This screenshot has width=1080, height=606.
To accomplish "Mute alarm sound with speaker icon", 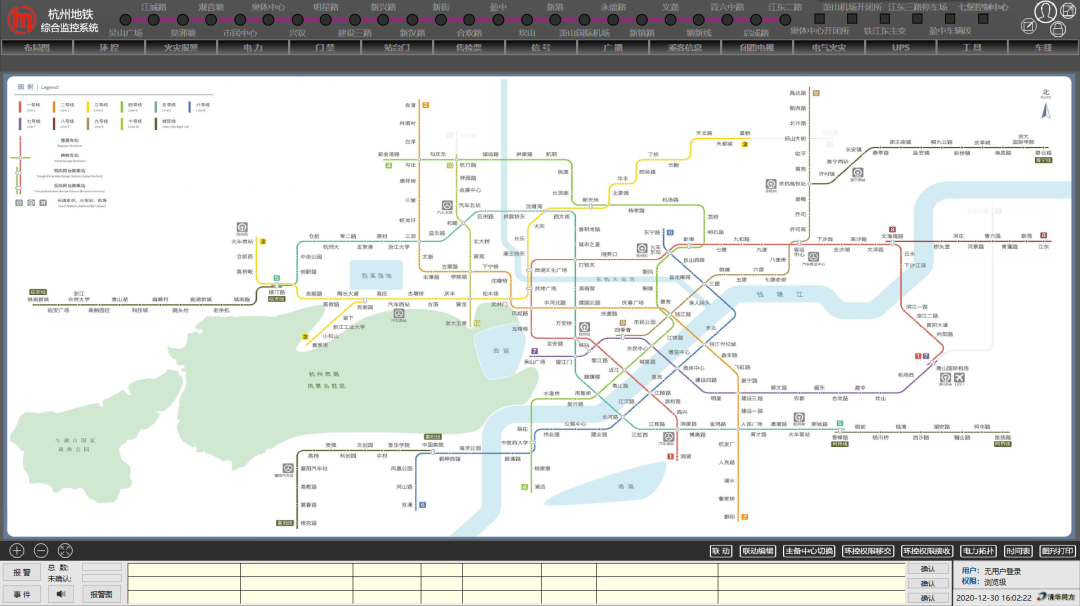I will (63, 594).
